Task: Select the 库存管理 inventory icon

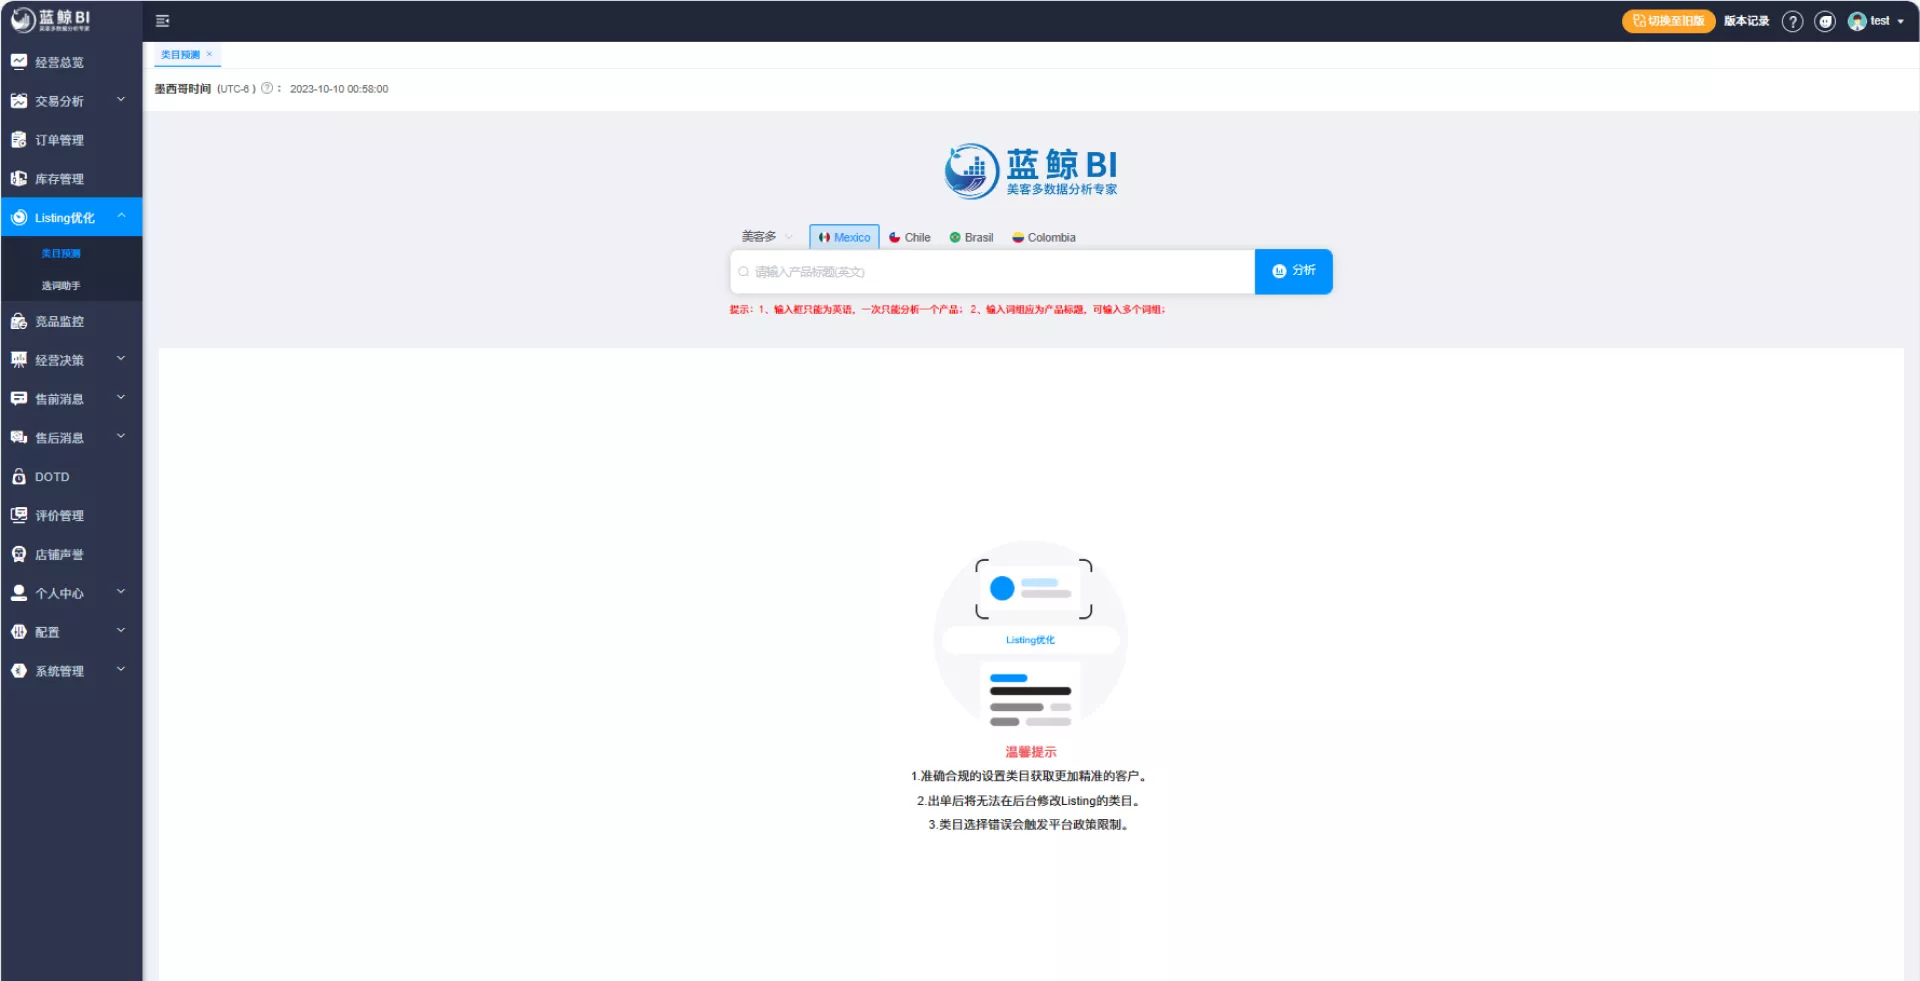Action: [x=19, y=179]
